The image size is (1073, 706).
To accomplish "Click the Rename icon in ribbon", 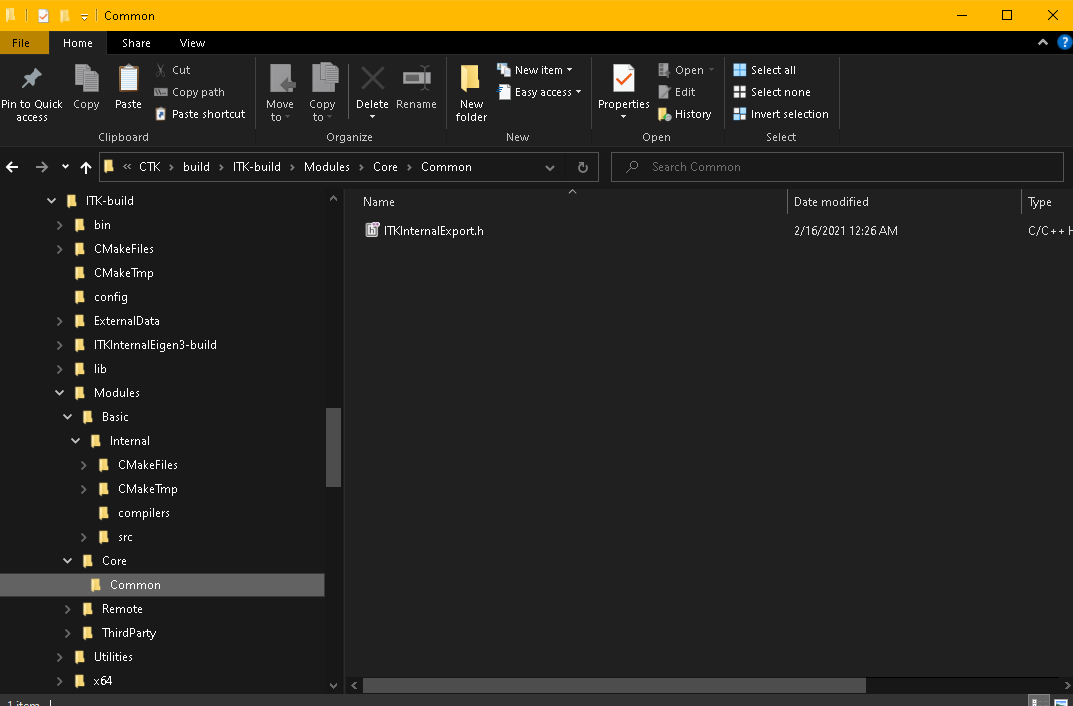I will pos(416,79).
